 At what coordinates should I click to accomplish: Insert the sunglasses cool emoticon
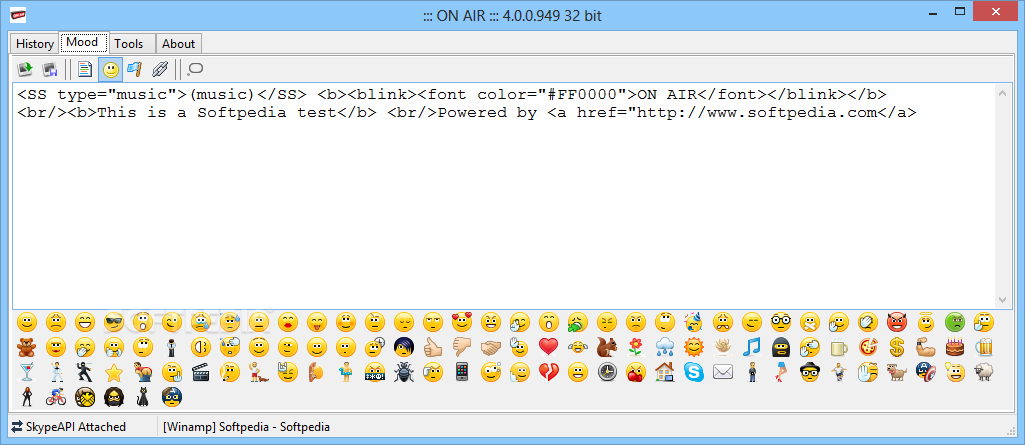(x=114, y=322)
